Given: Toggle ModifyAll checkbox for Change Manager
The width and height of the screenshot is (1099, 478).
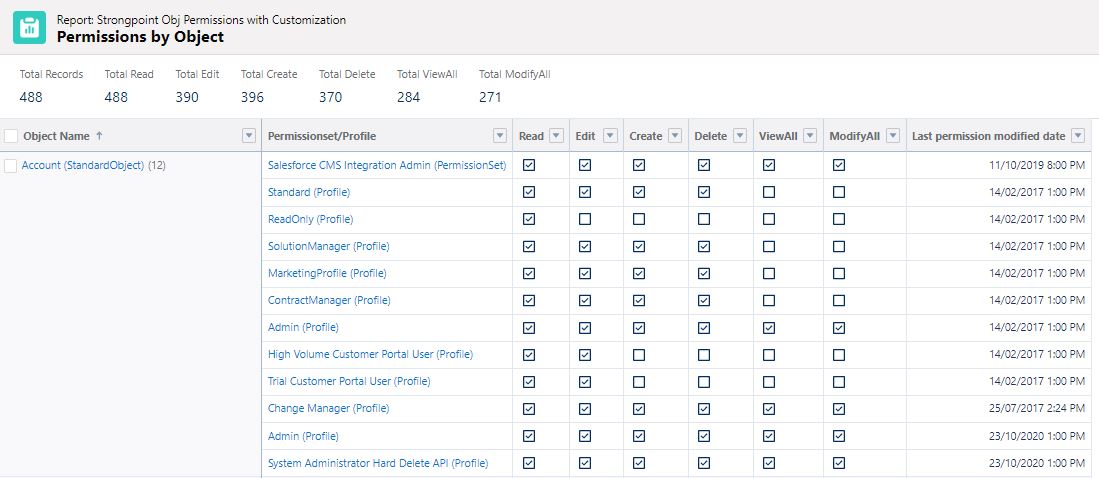Looking at the screenshot, I should pos(839,408).
